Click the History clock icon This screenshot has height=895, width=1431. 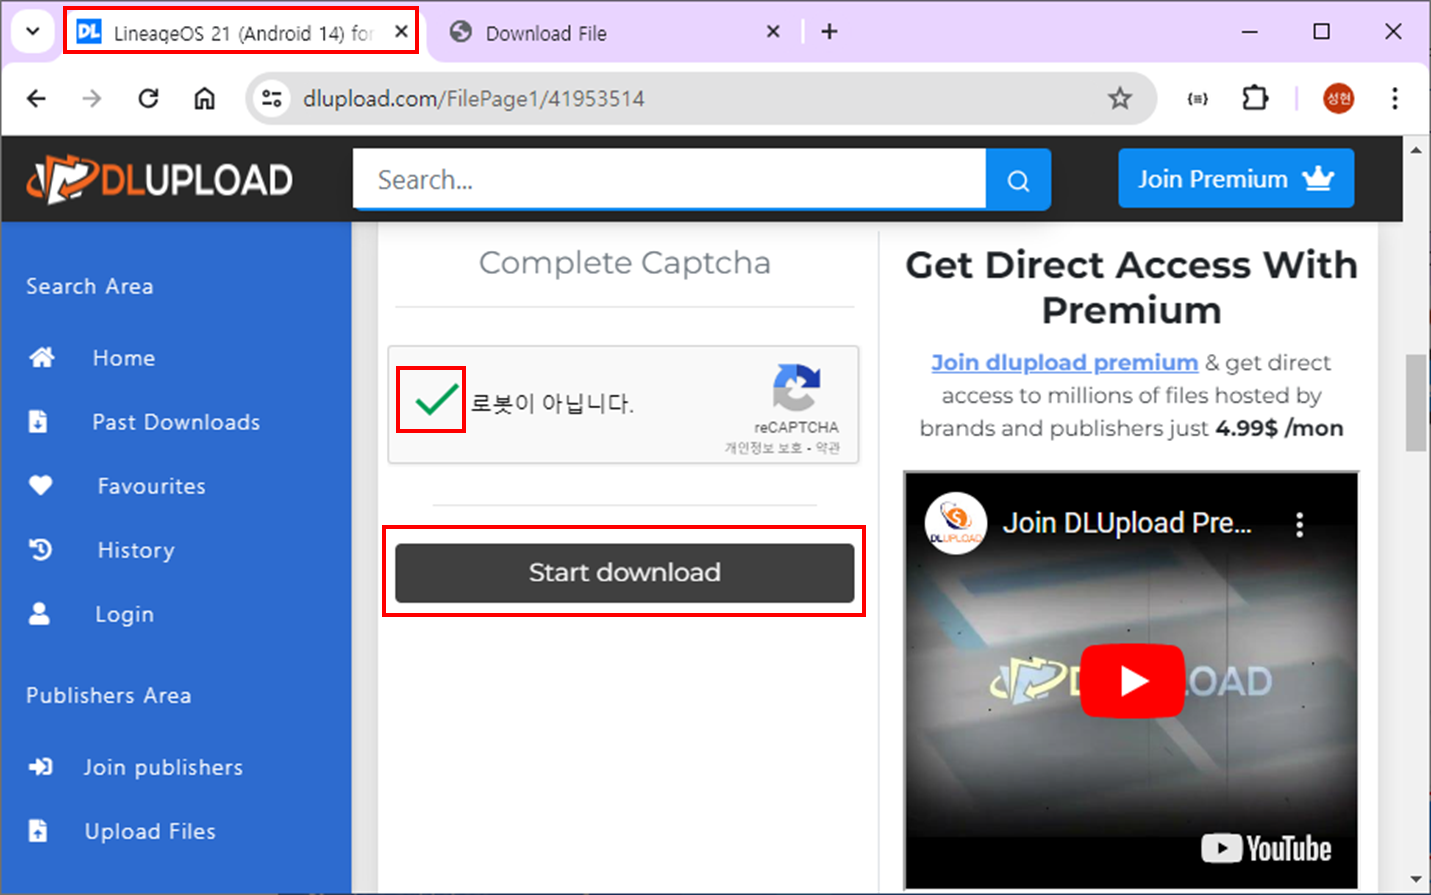(40, 549)
